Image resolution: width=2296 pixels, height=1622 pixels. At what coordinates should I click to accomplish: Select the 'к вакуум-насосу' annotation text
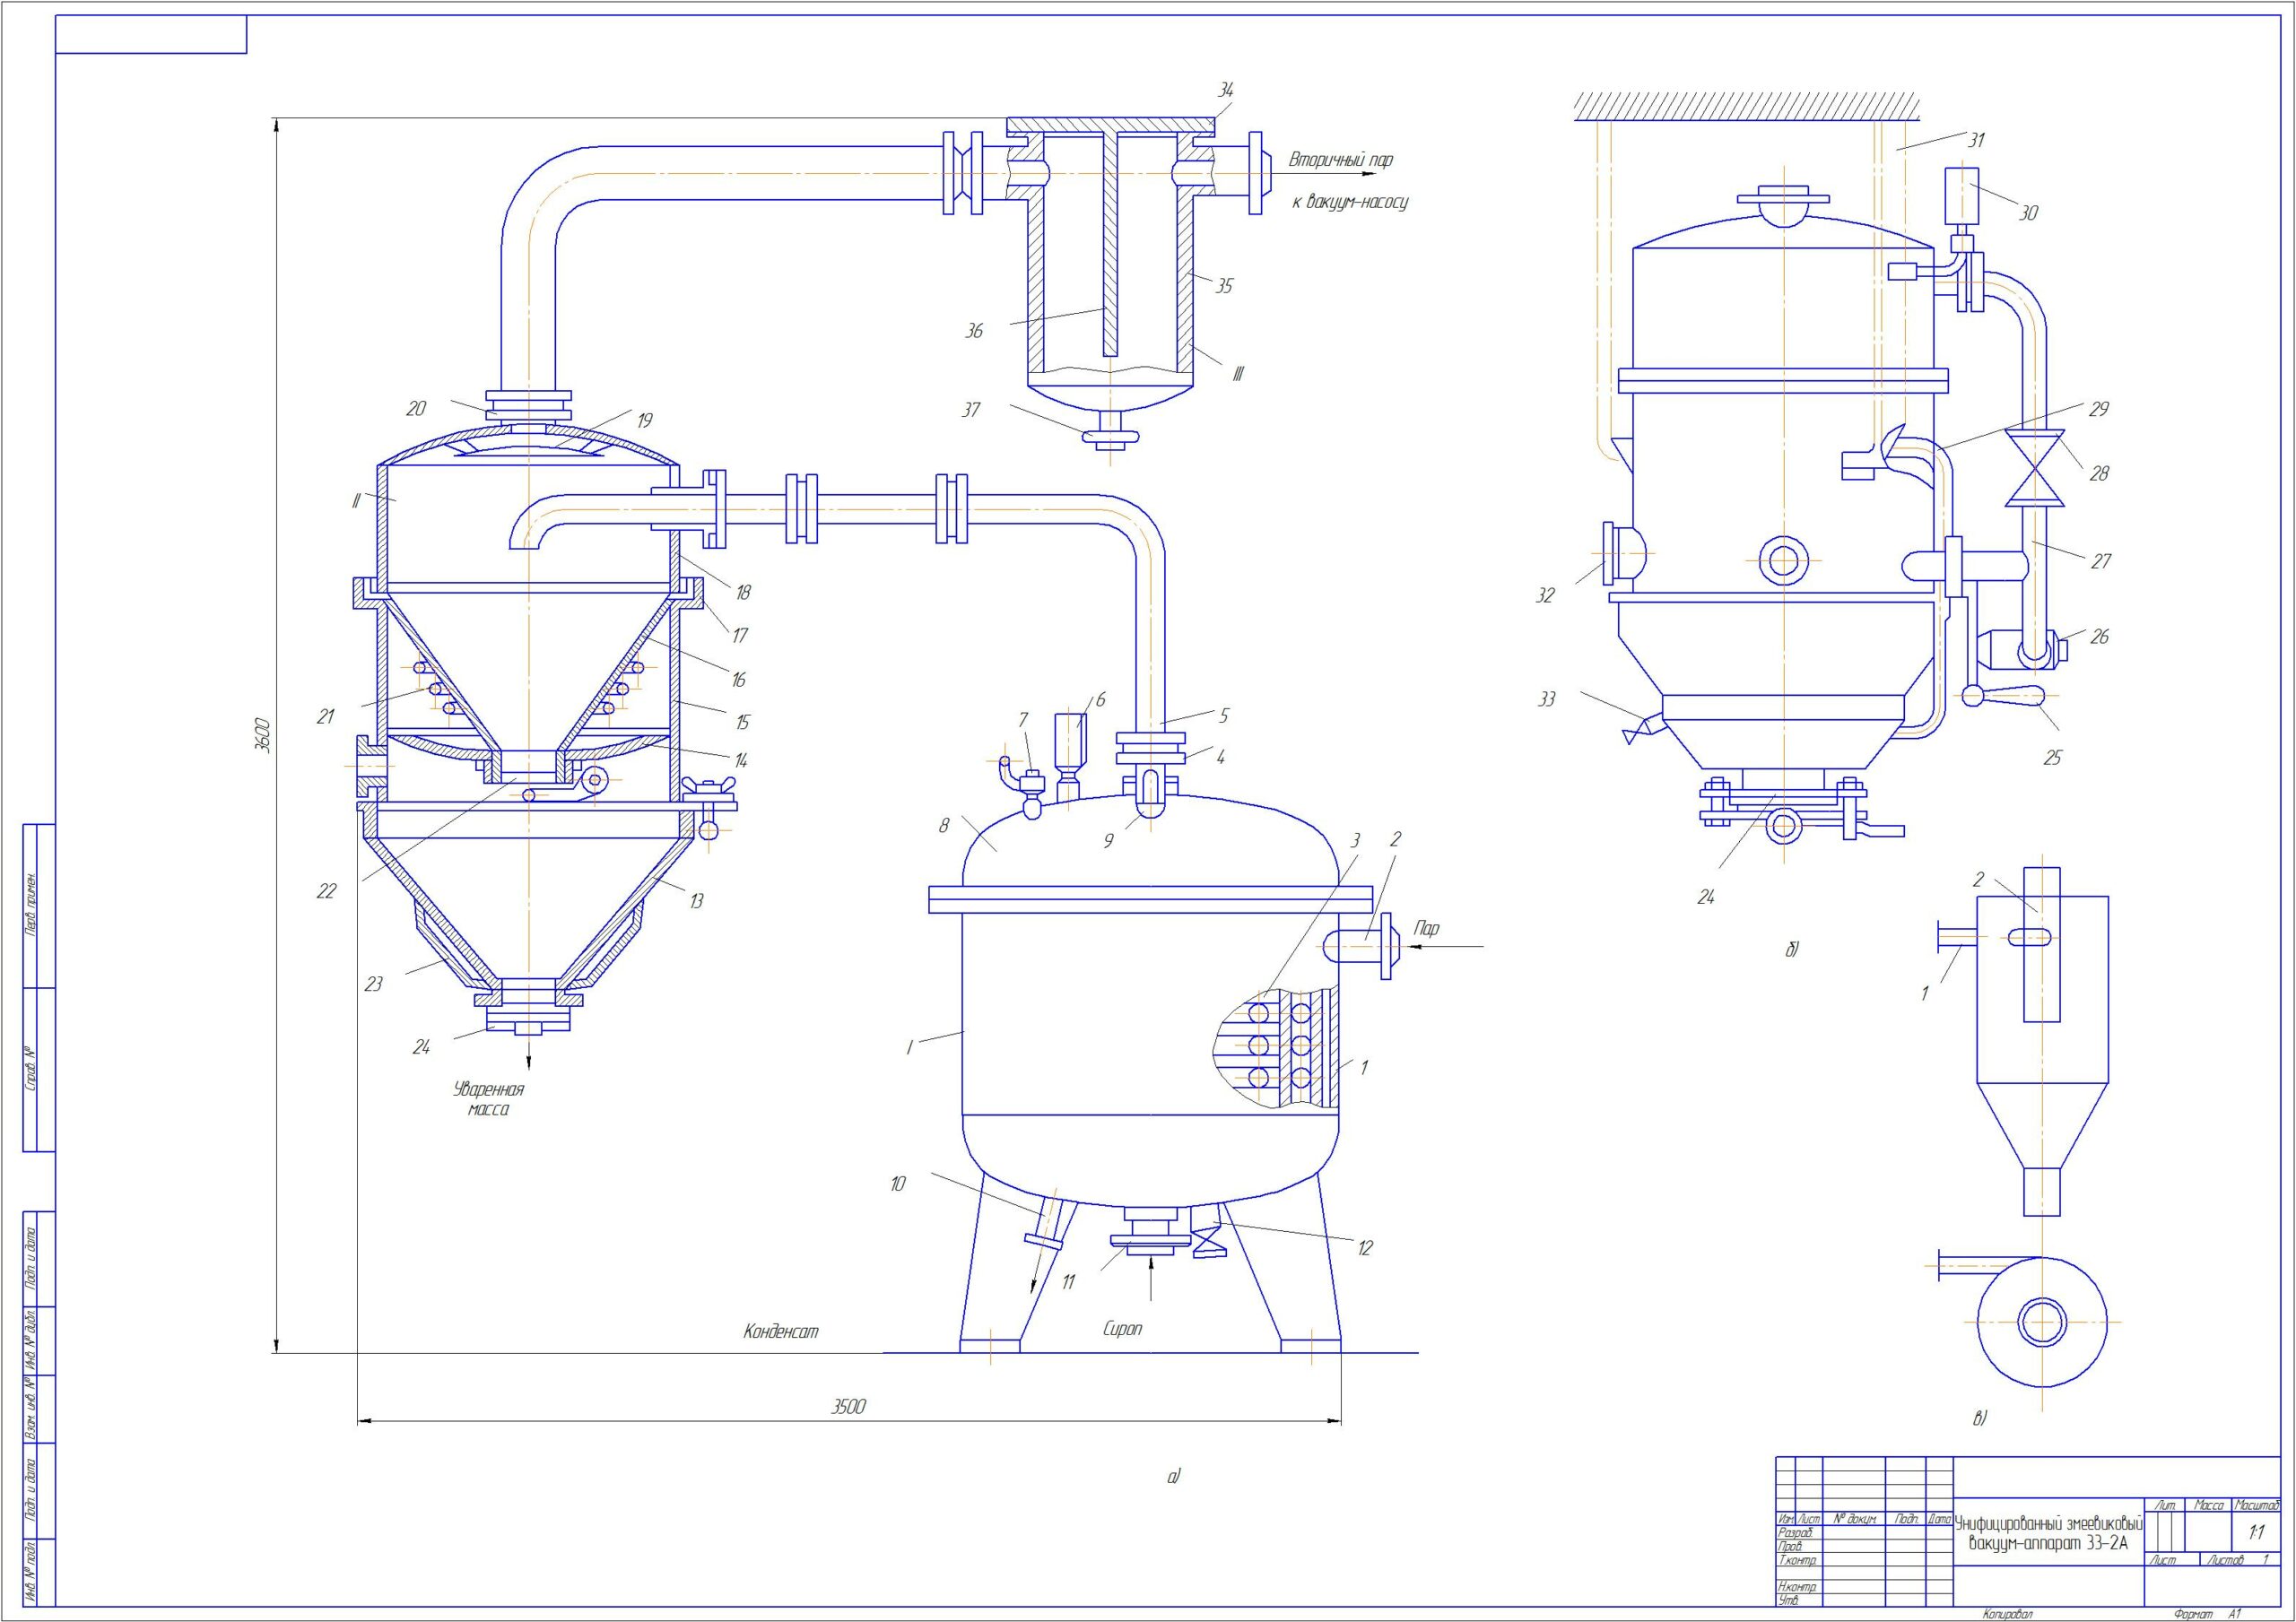(x=1349, y=202)
